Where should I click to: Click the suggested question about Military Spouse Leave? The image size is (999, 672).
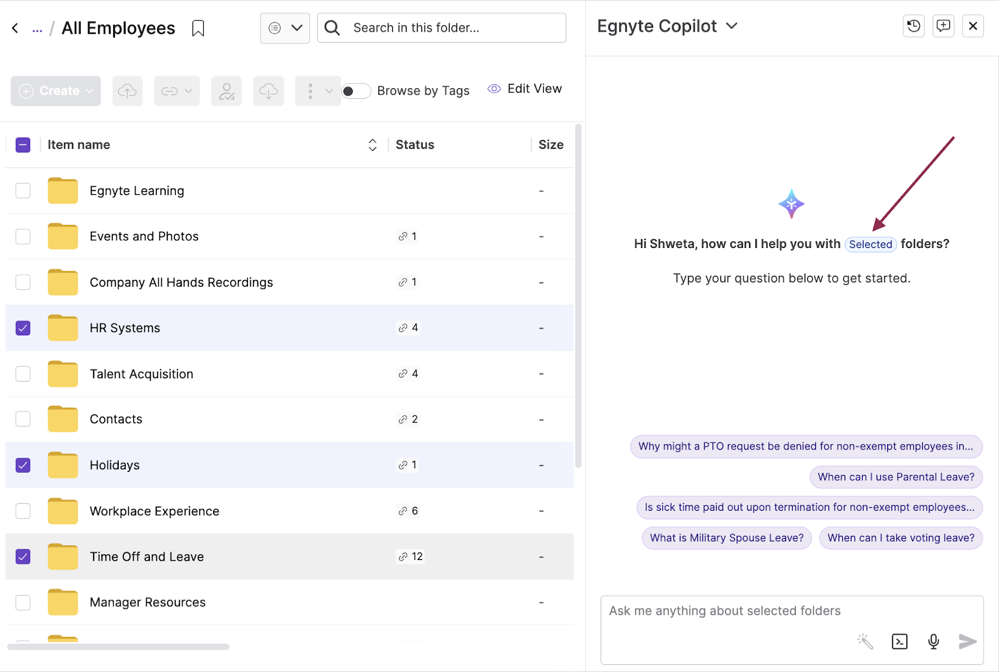tap(726, 538)
